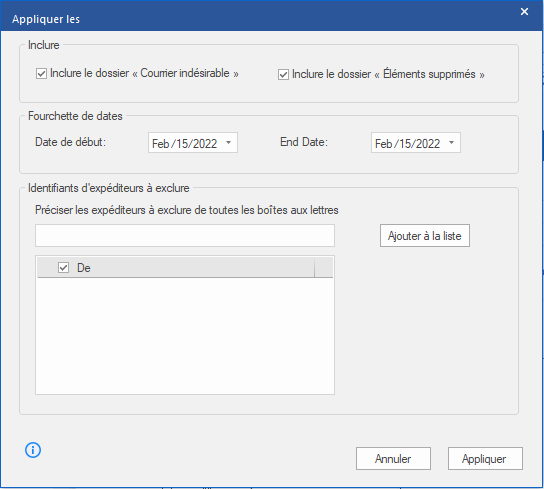Viewport: 544px width, 489px height.
Task: Open the Date de début calendar dropdown
Action: [x=228, y=143]
